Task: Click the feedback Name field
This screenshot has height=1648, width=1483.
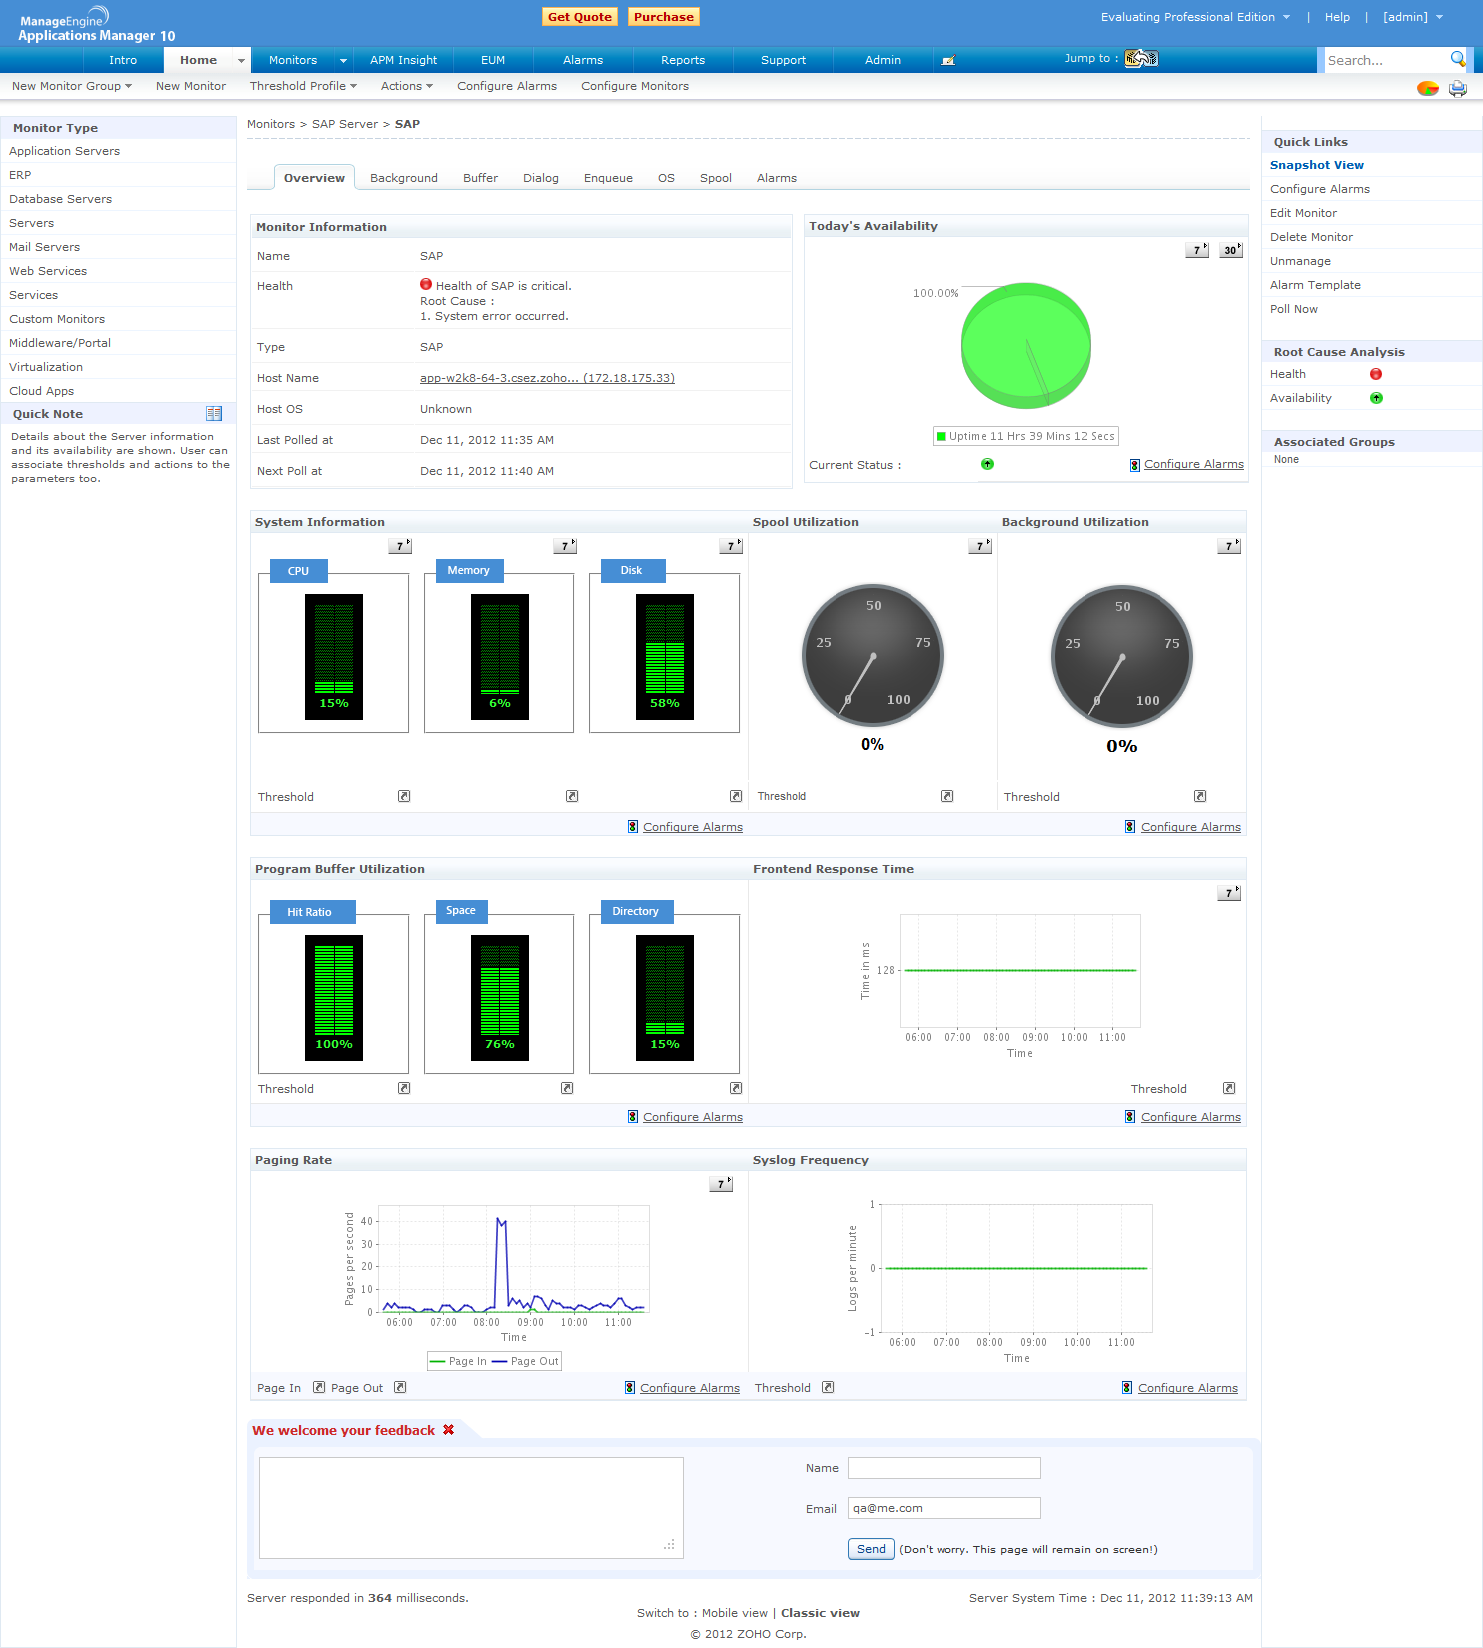Action: point(944,1468)
